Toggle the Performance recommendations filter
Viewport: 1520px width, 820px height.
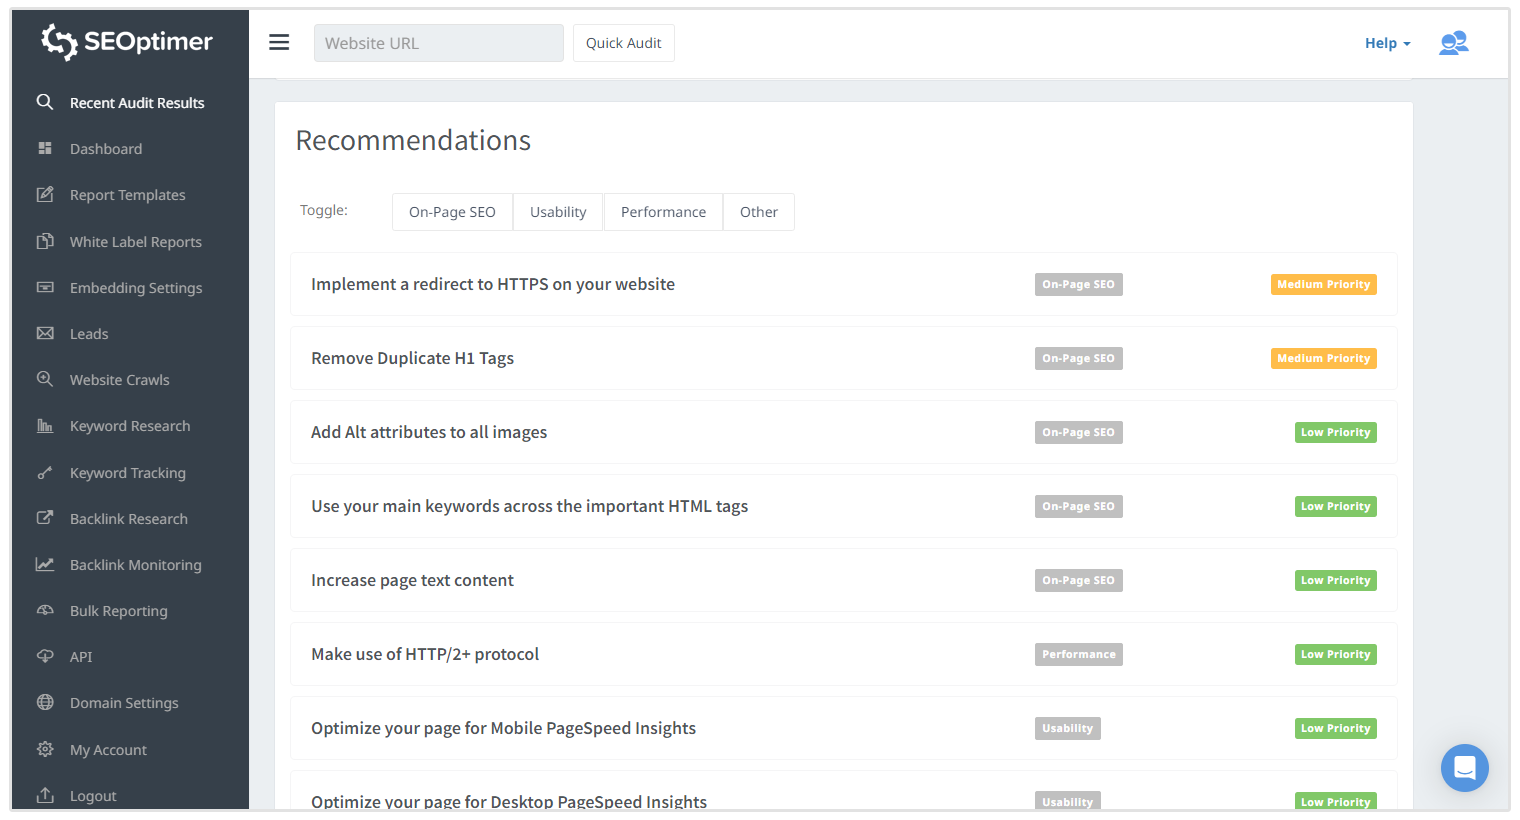[x=663, y=212]
